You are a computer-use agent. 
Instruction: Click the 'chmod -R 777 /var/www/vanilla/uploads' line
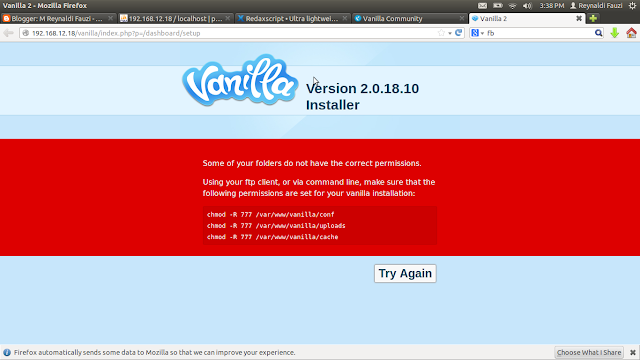276,226
